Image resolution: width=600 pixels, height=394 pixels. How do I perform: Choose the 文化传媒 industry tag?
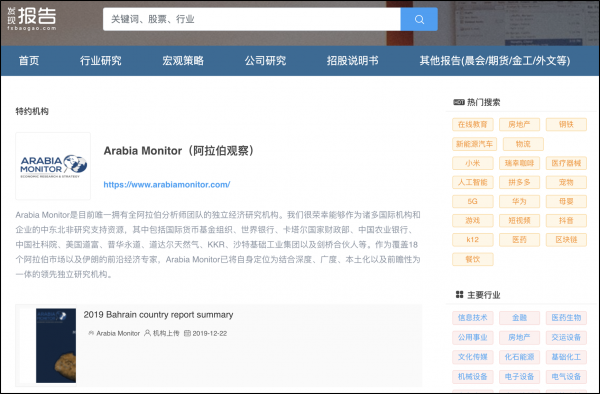[473, 357]
